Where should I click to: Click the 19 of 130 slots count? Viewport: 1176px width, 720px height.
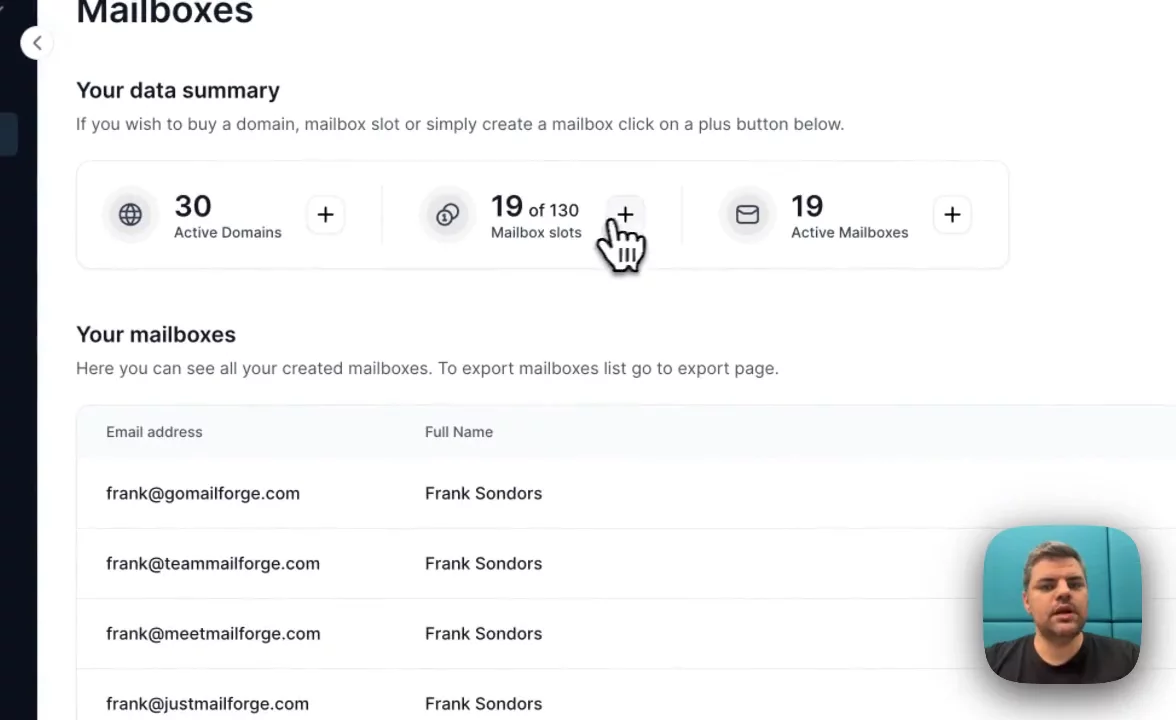534,207
